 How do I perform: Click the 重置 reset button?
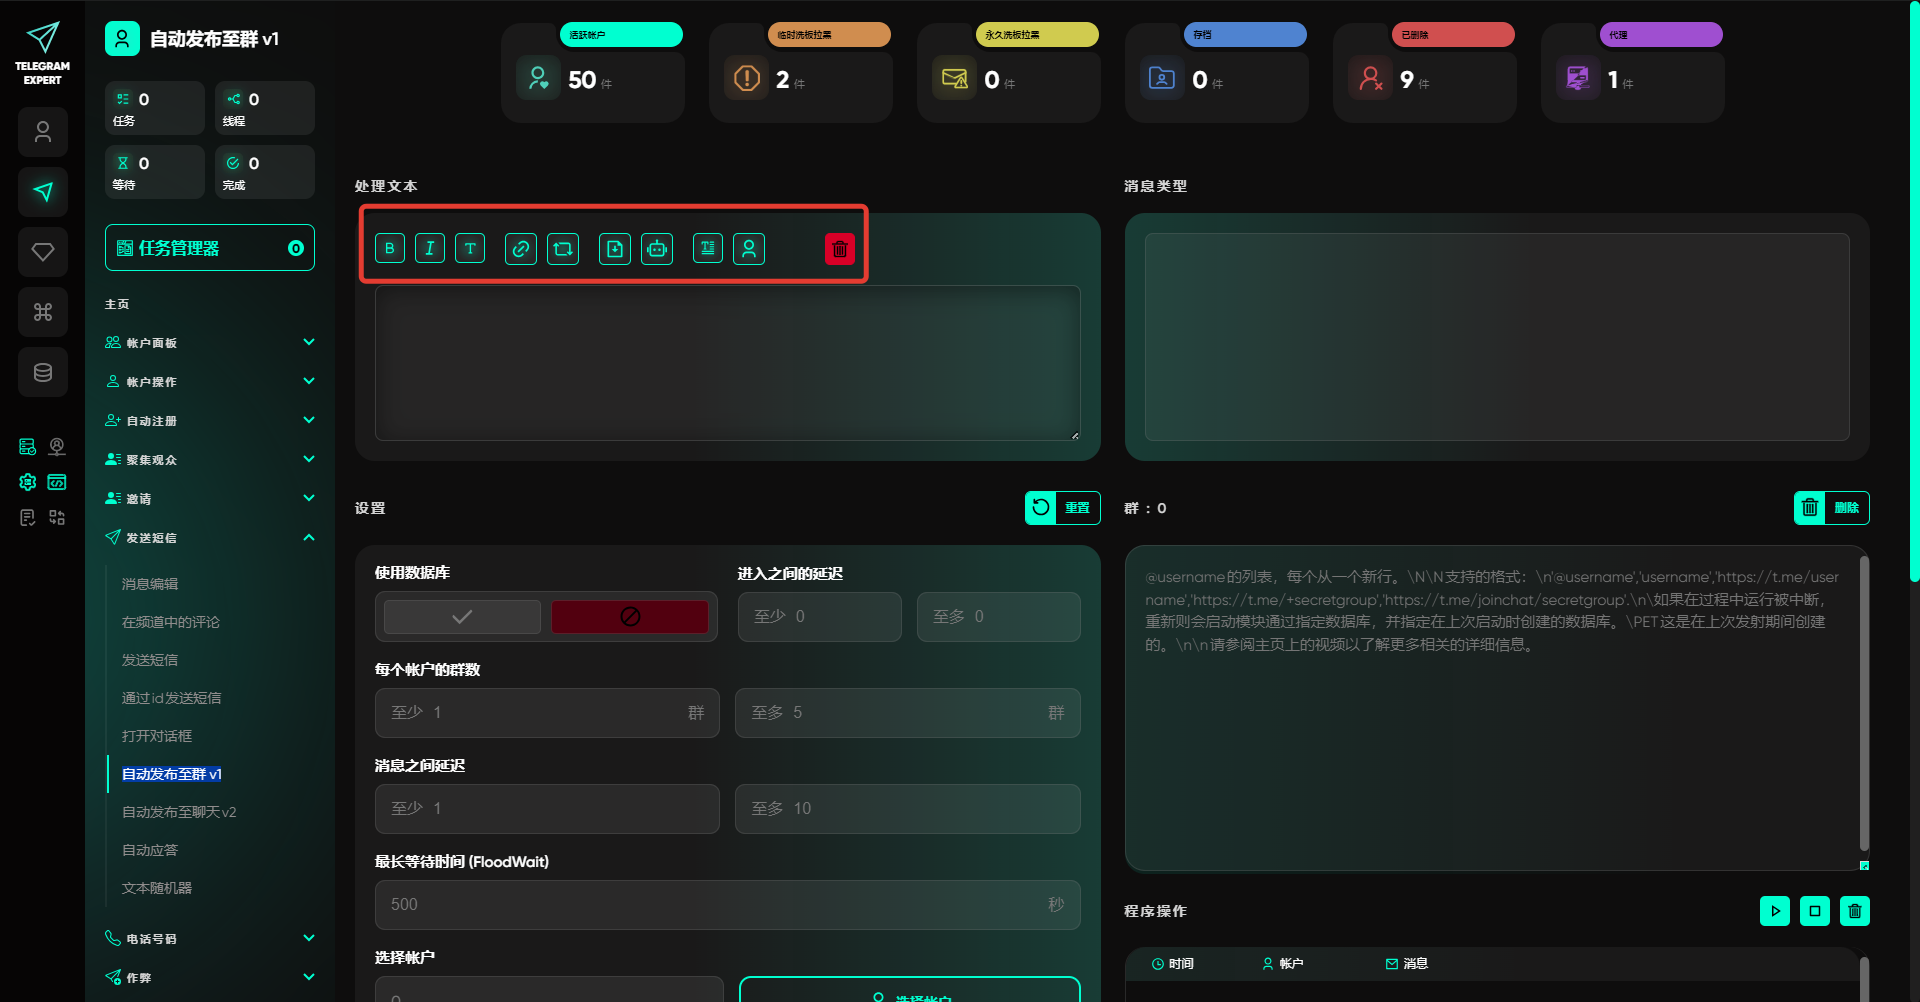click(x=1062, y=508)
